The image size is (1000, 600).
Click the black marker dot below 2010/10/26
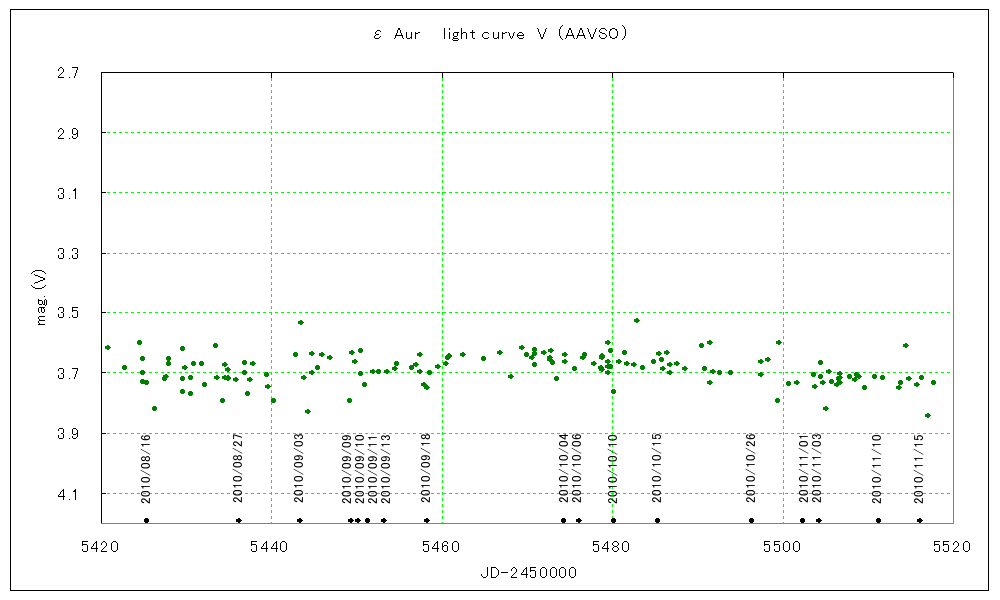tap(751, 520)
